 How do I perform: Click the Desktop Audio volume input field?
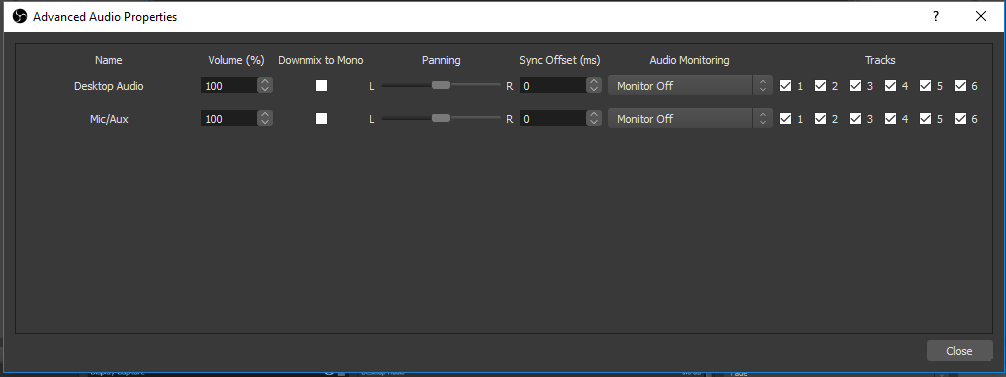229,85
